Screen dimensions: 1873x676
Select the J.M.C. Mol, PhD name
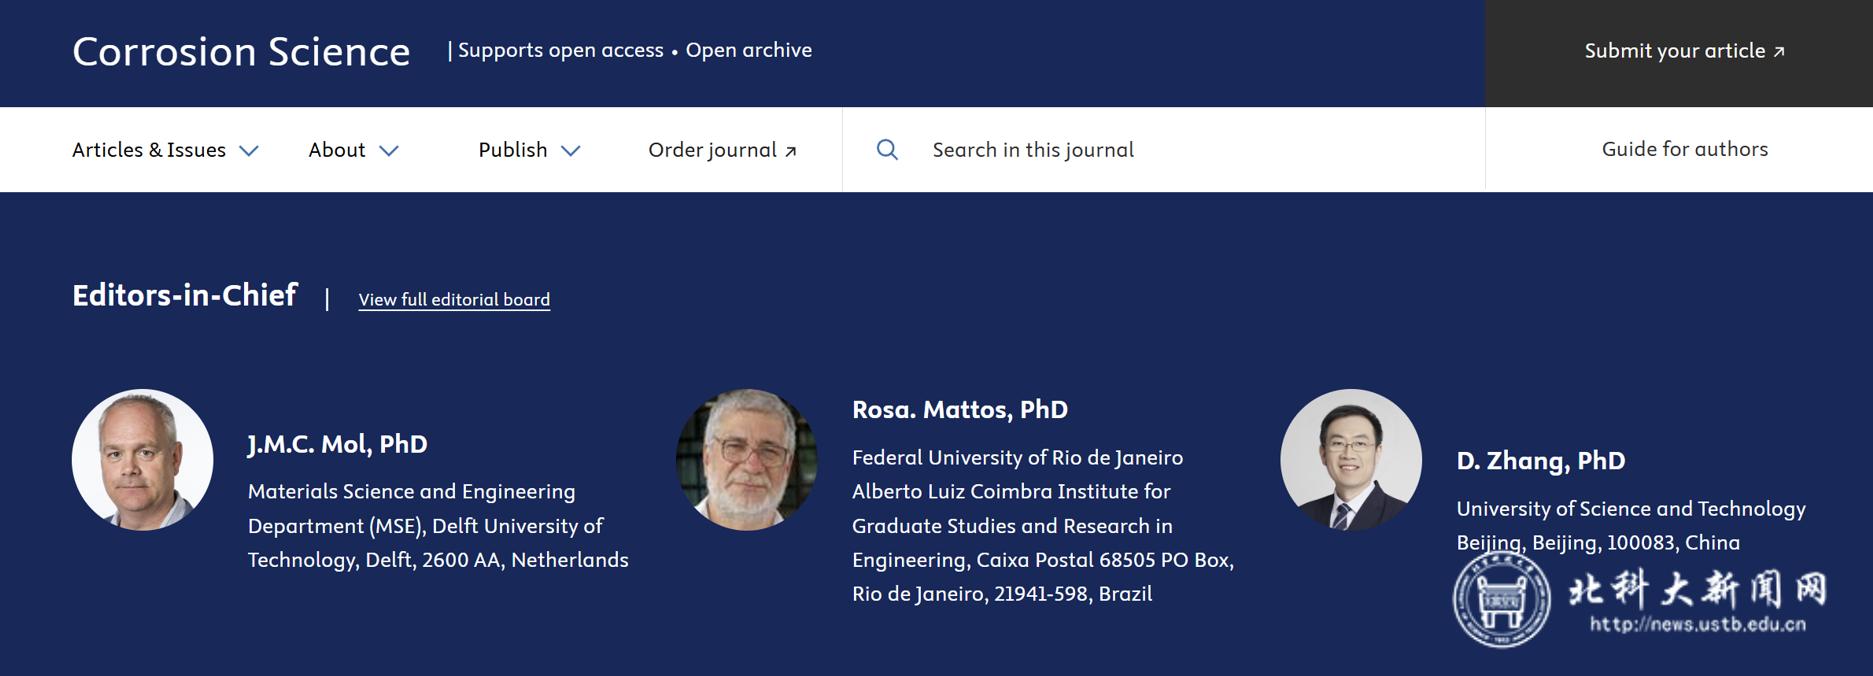[337, 444]
